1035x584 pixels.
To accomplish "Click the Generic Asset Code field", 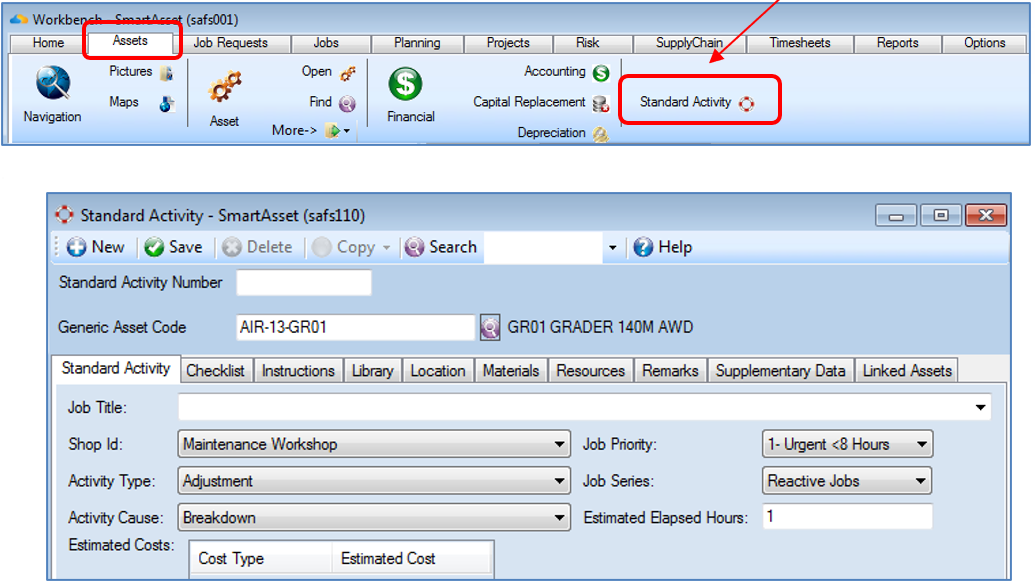I will click(x=356, y=327).
